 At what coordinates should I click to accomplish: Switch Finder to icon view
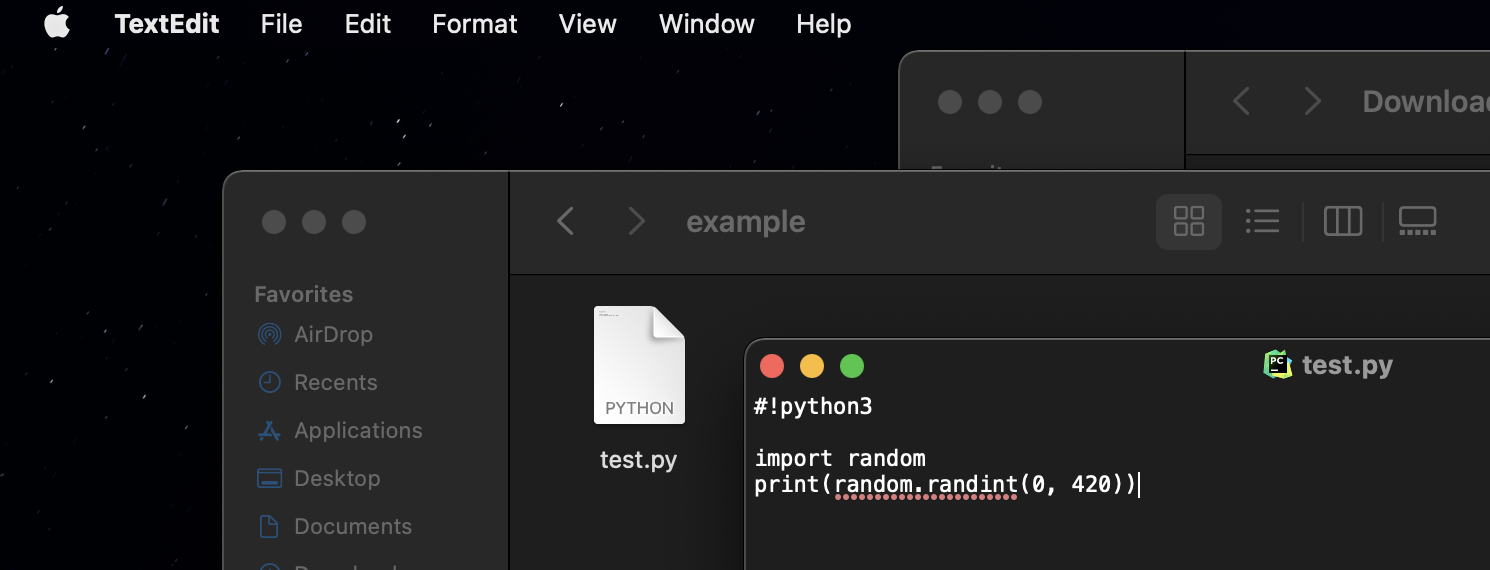pos(1188,221)
